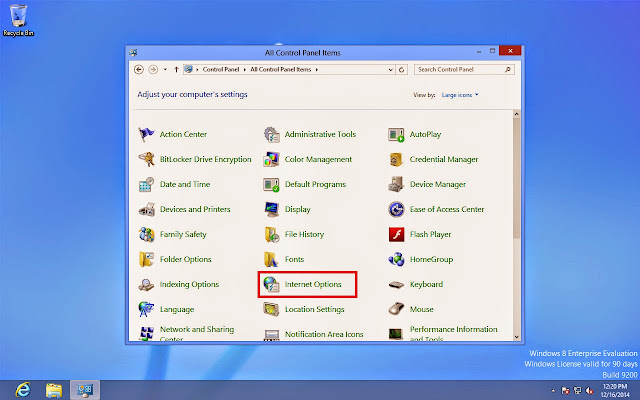Open the Internet Options link text
The width and height of the screenshot is (640, 400).
point(313,284)
